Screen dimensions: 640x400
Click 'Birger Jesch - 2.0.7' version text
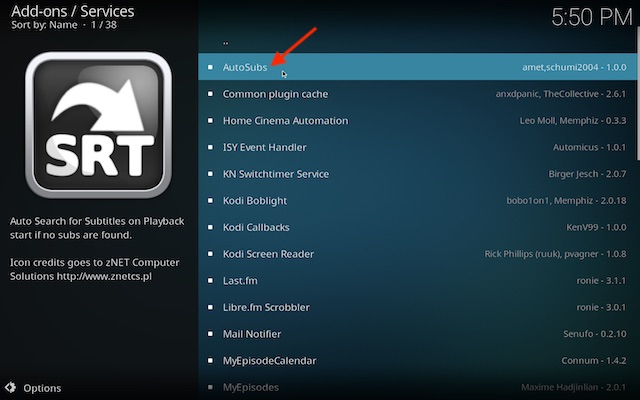point(587,174)
